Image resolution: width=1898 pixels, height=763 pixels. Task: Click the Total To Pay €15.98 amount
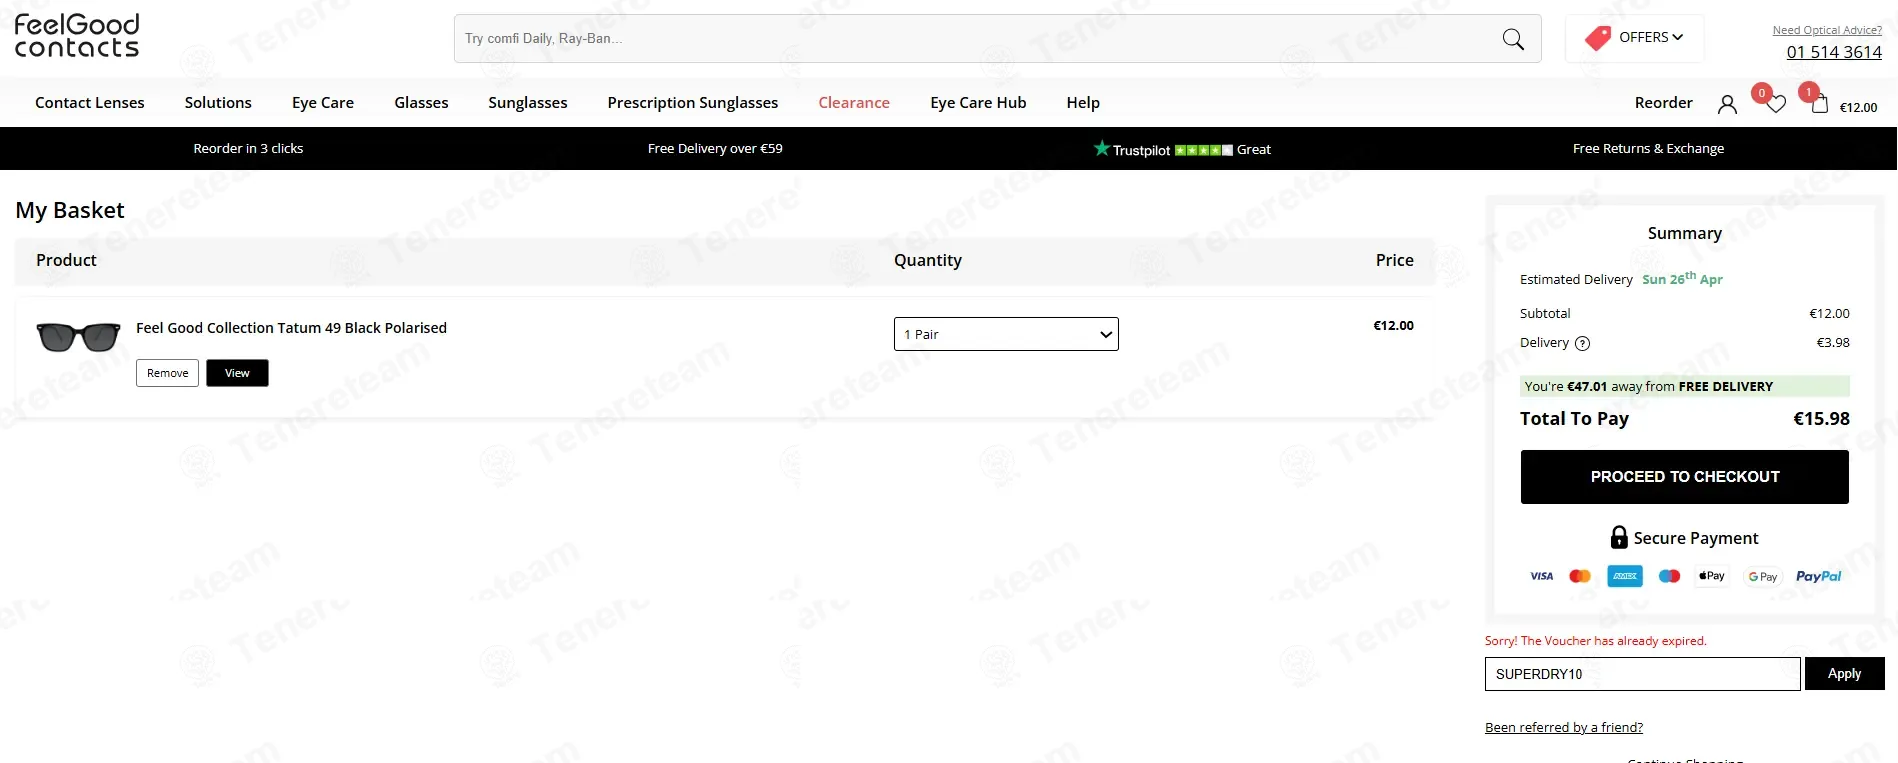click(1821, 419)
